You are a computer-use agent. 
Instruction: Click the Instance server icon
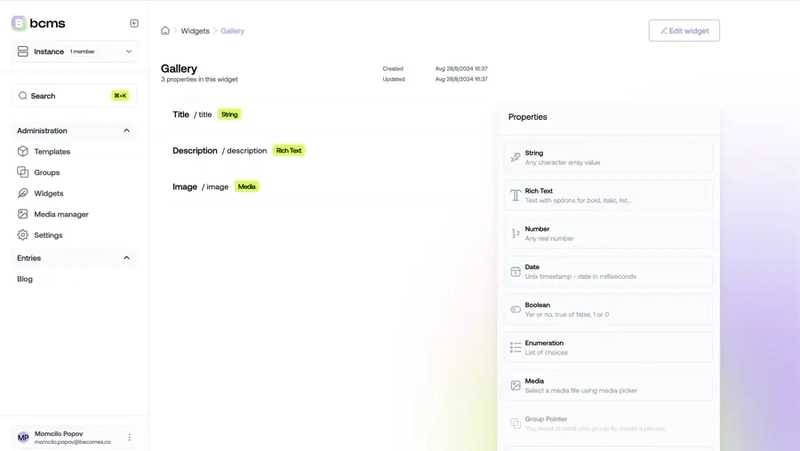click(x=23, y=51)
